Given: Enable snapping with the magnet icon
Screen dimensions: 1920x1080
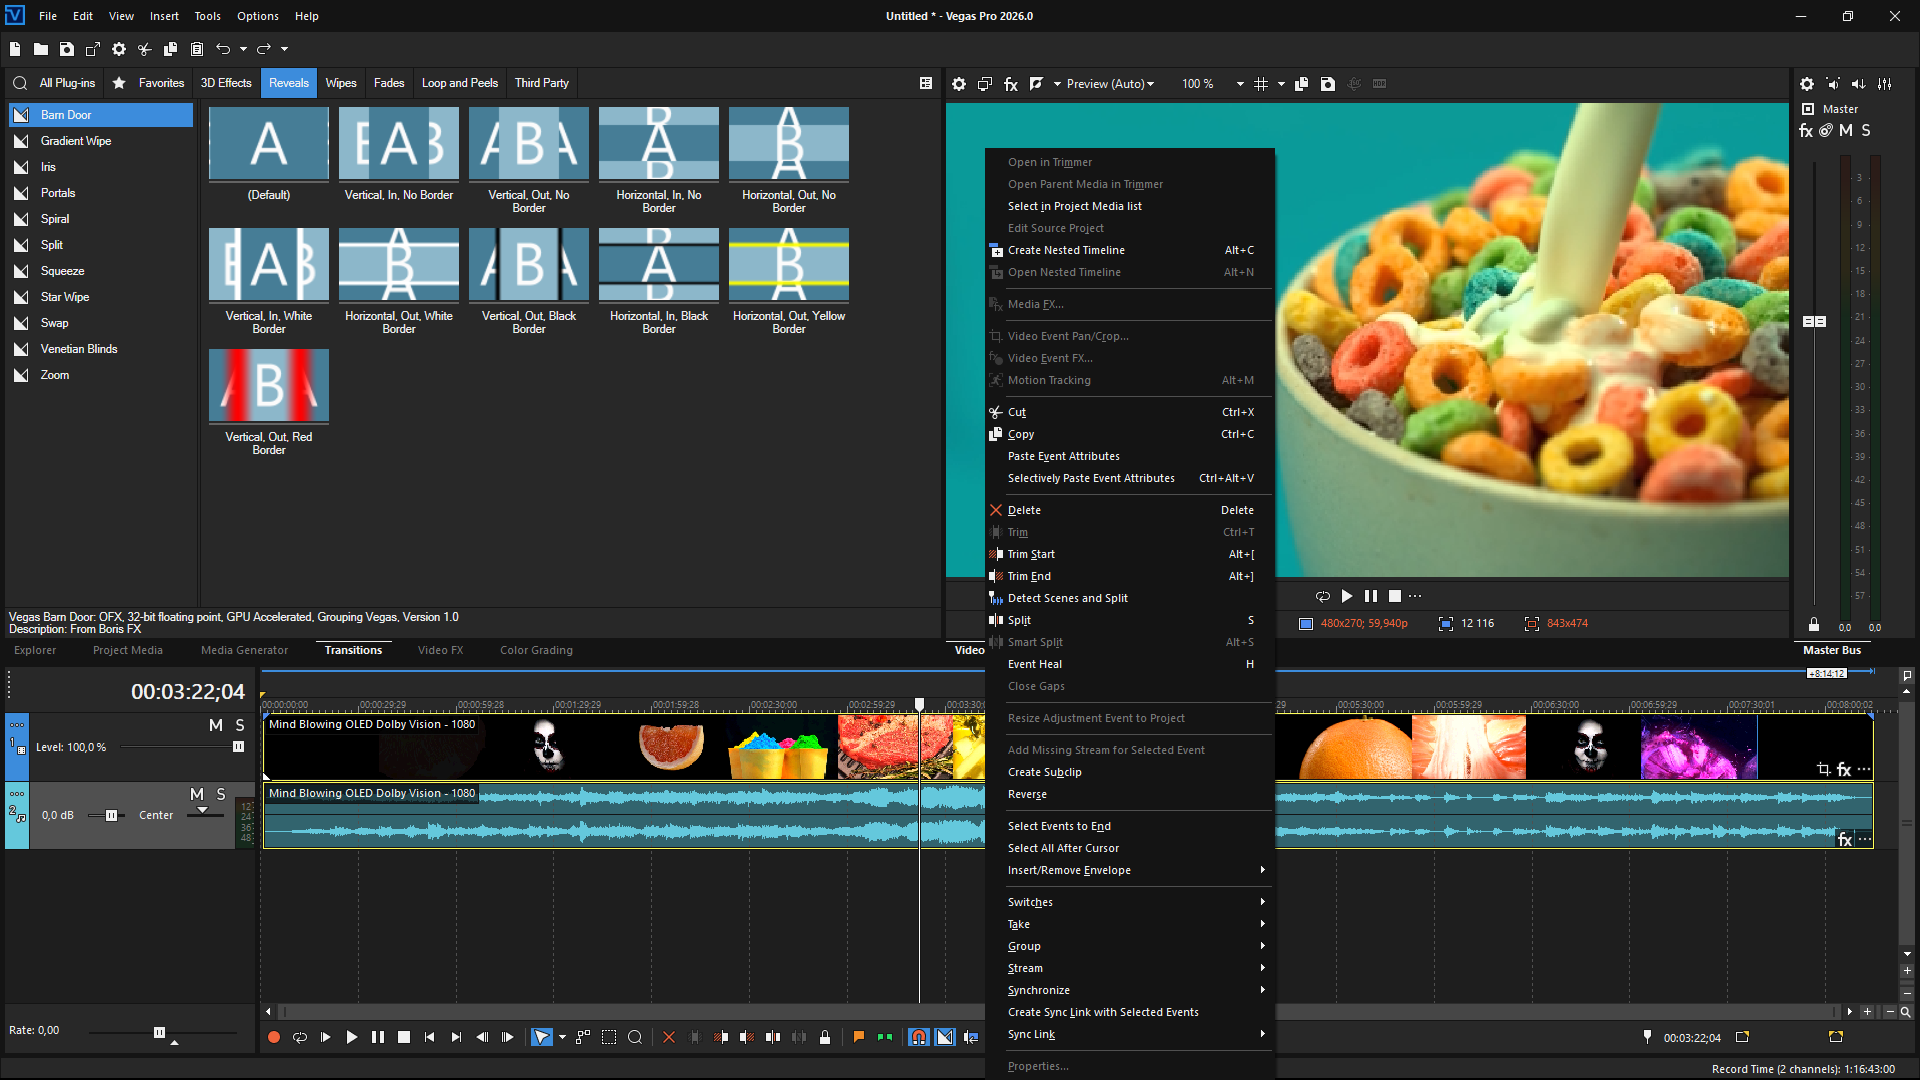Looking at the screenshot, I should (918, 1038).
